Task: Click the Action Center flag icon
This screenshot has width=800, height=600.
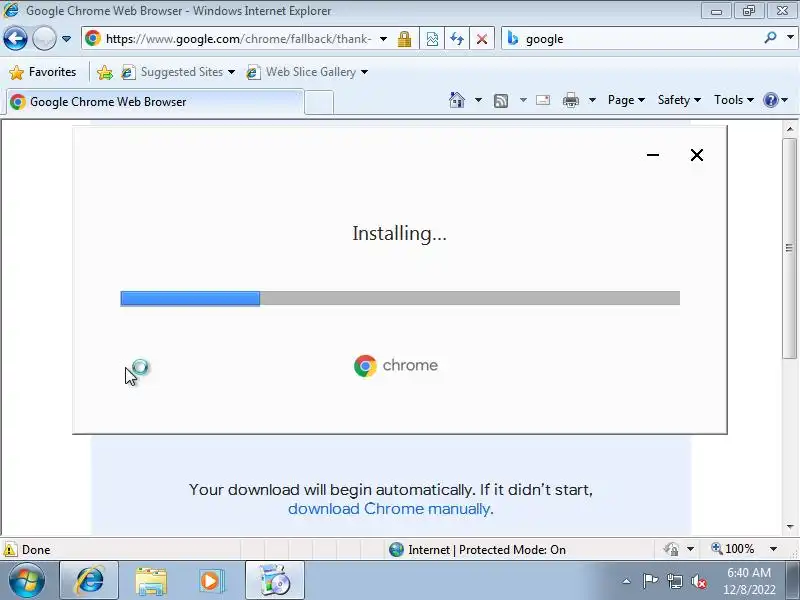Action: (x=650, y=581)
